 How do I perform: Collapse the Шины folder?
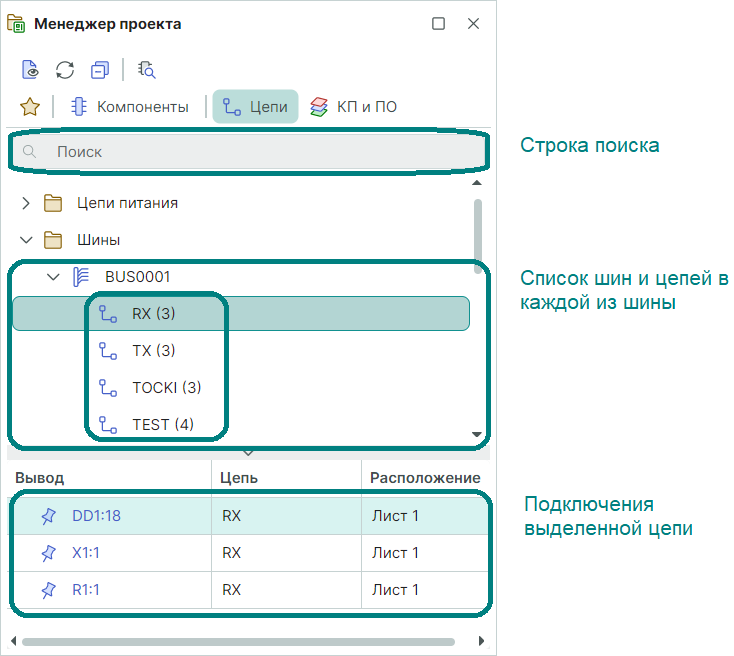27,240
